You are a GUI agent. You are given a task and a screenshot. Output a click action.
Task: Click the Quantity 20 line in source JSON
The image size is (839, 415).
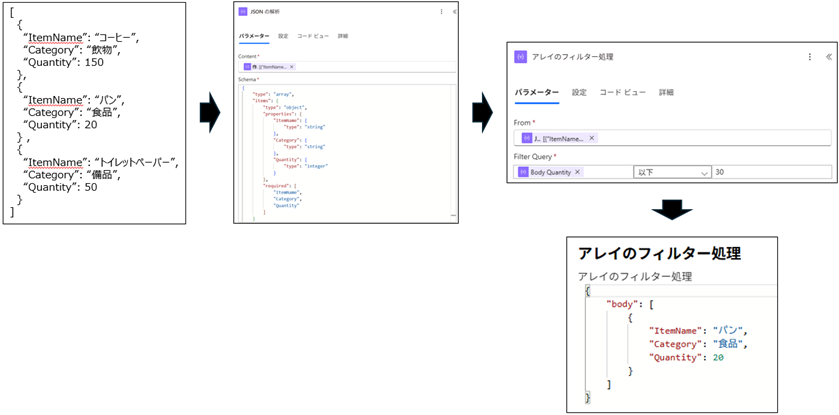(x=60, y=125)
